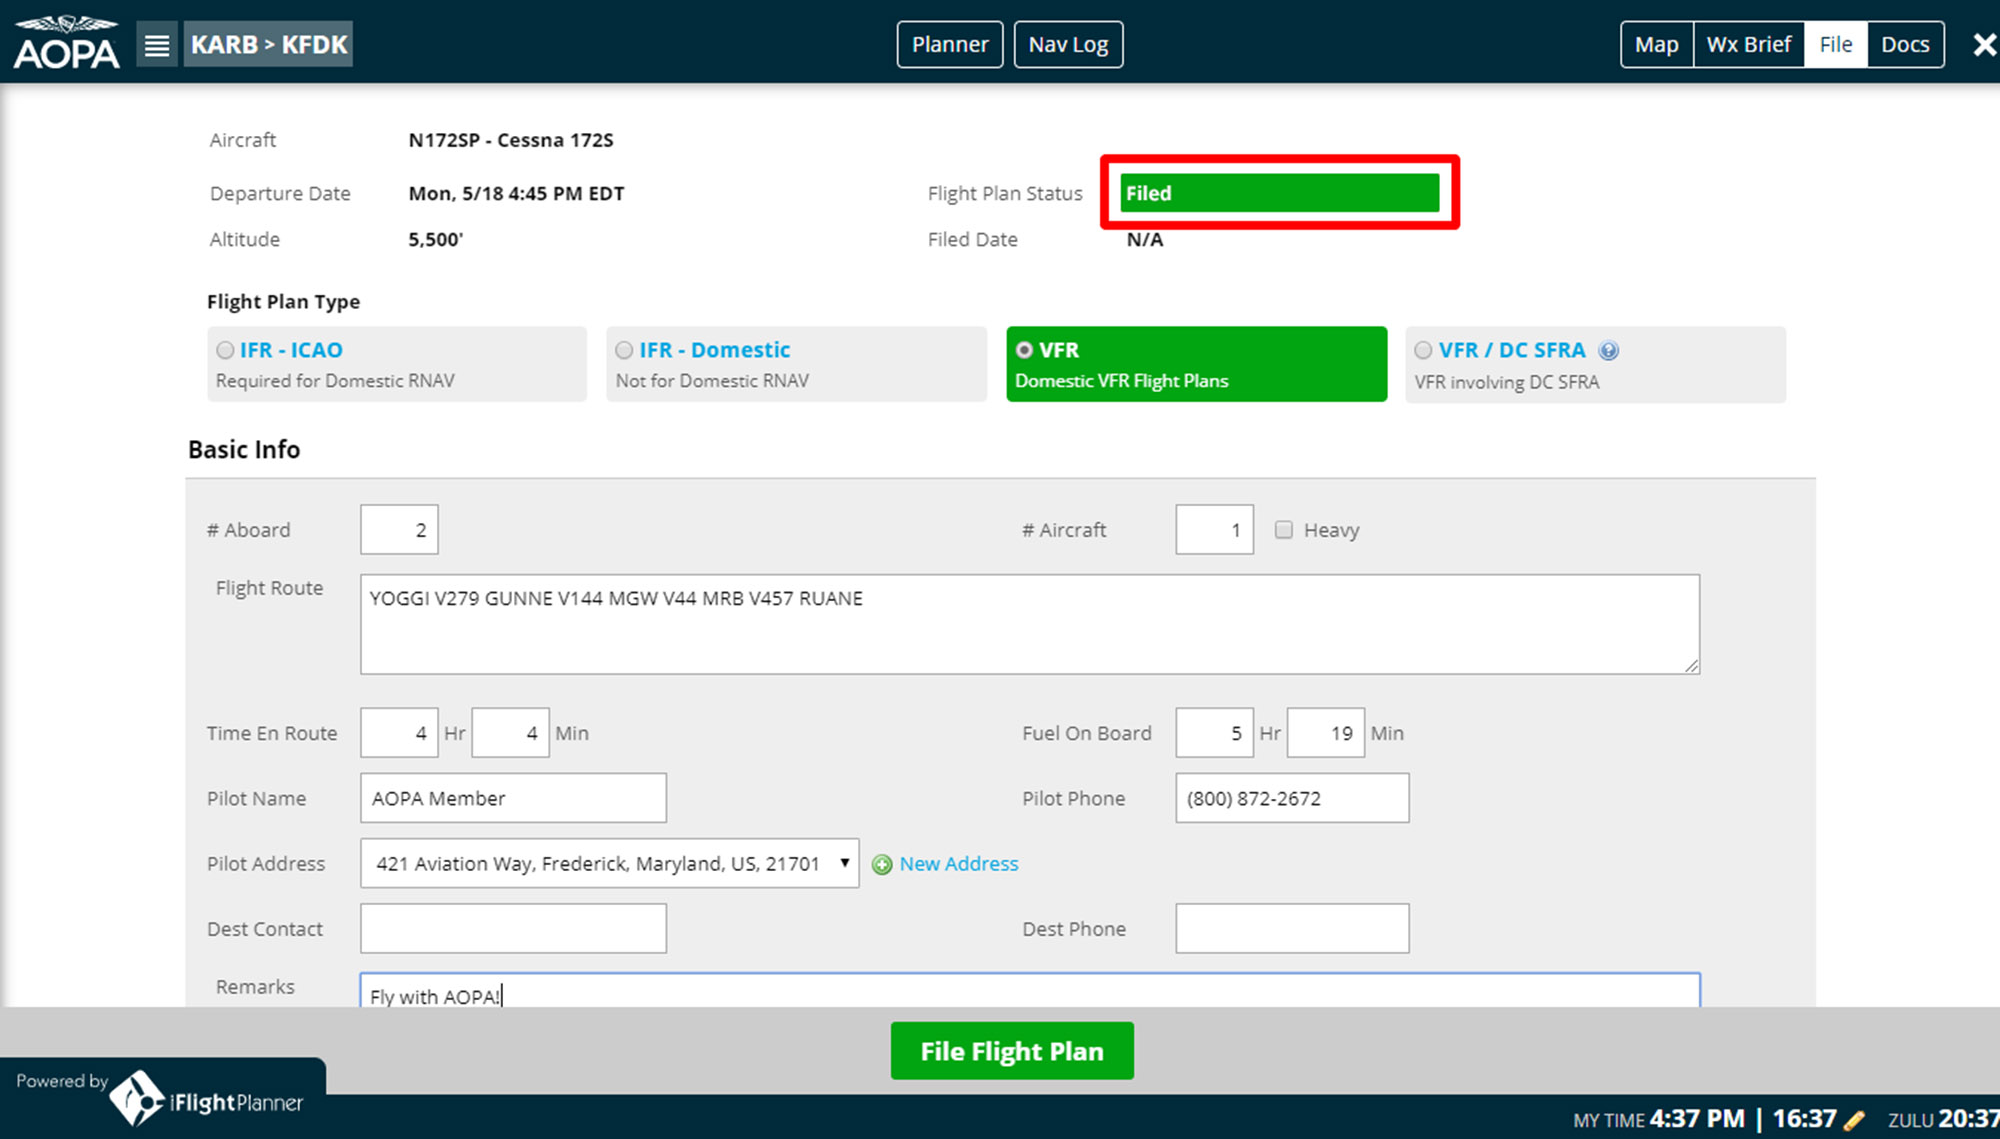The height and width of the screenshot is (1139, 2000).
Task: Select the IFR - Domestic radio option
Action: pyautogui.click(x=625, y=350)
